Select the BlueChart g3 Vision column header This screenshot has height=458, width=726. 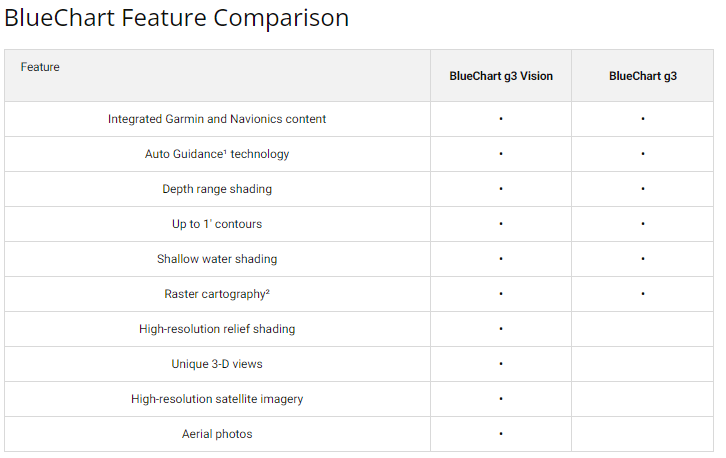click(x=501, y=76)
